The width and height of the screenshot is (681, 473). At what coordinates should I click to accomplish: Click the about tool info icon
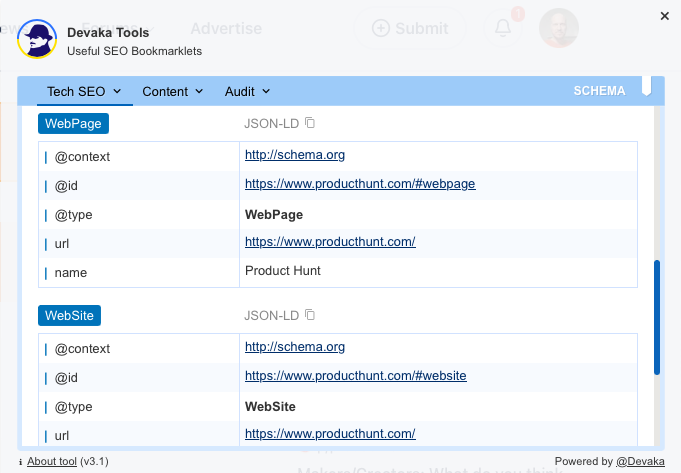(x=20, y=462)
